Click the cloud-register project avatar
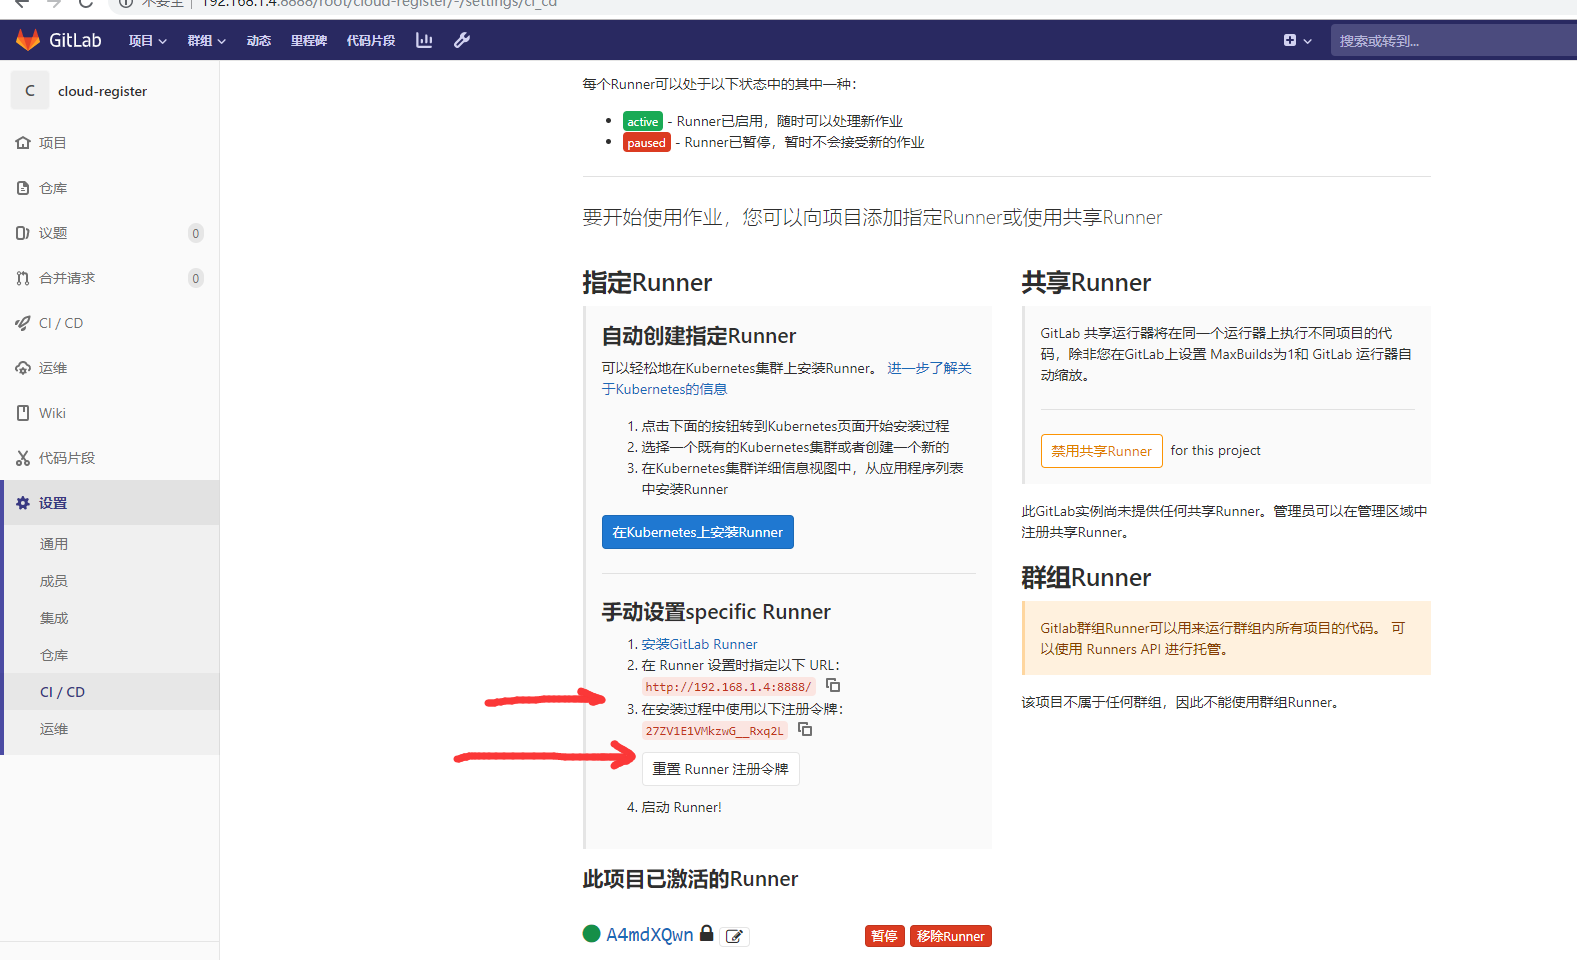Image resolution: width=1577 pixels, height=960 pixels. click(30, 90)
